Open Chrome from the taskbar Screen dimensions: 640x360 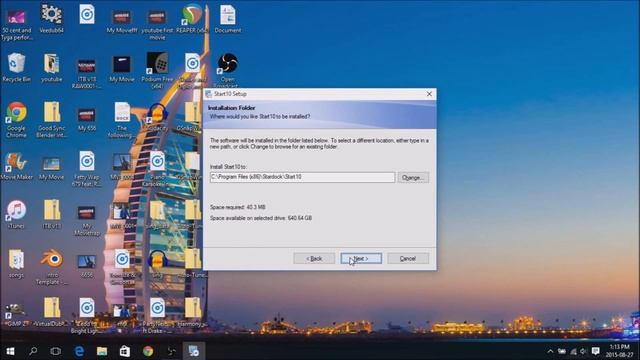148,351
